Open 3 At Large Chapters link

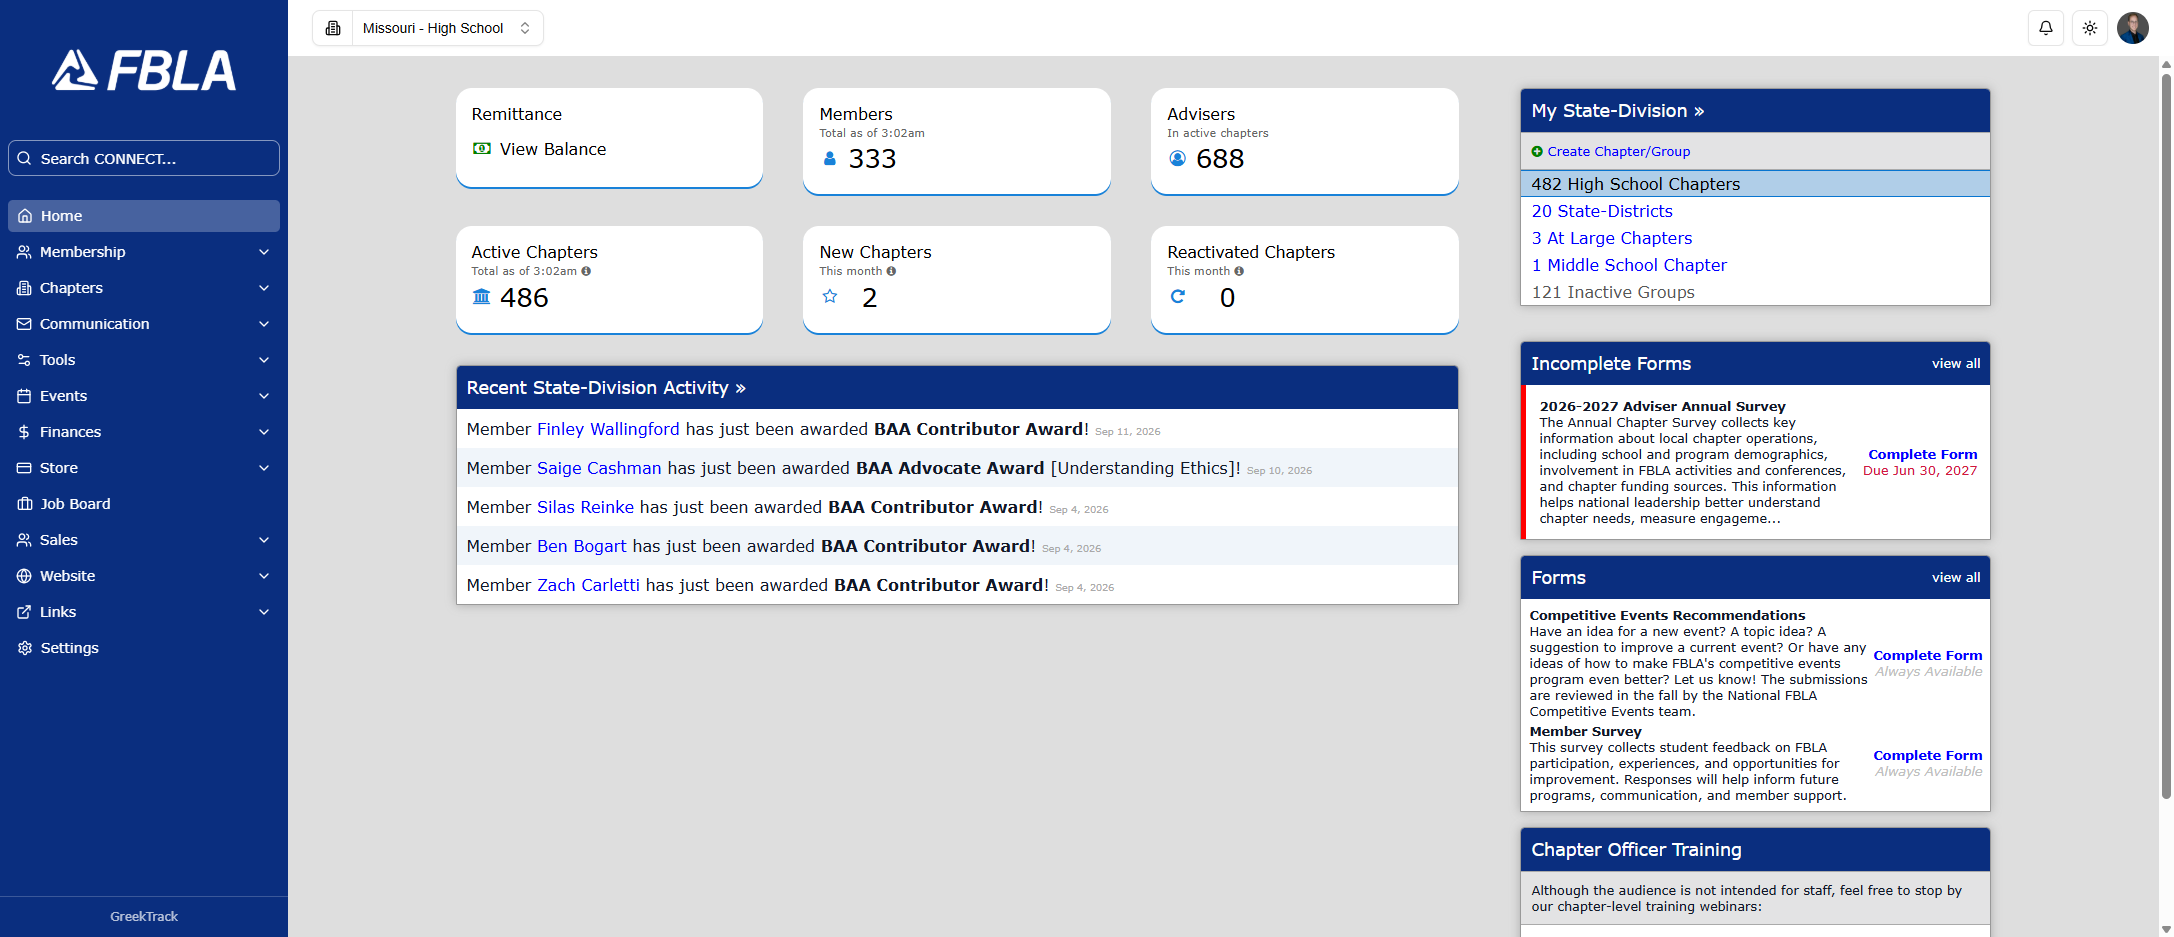(x=1612, y=238)
